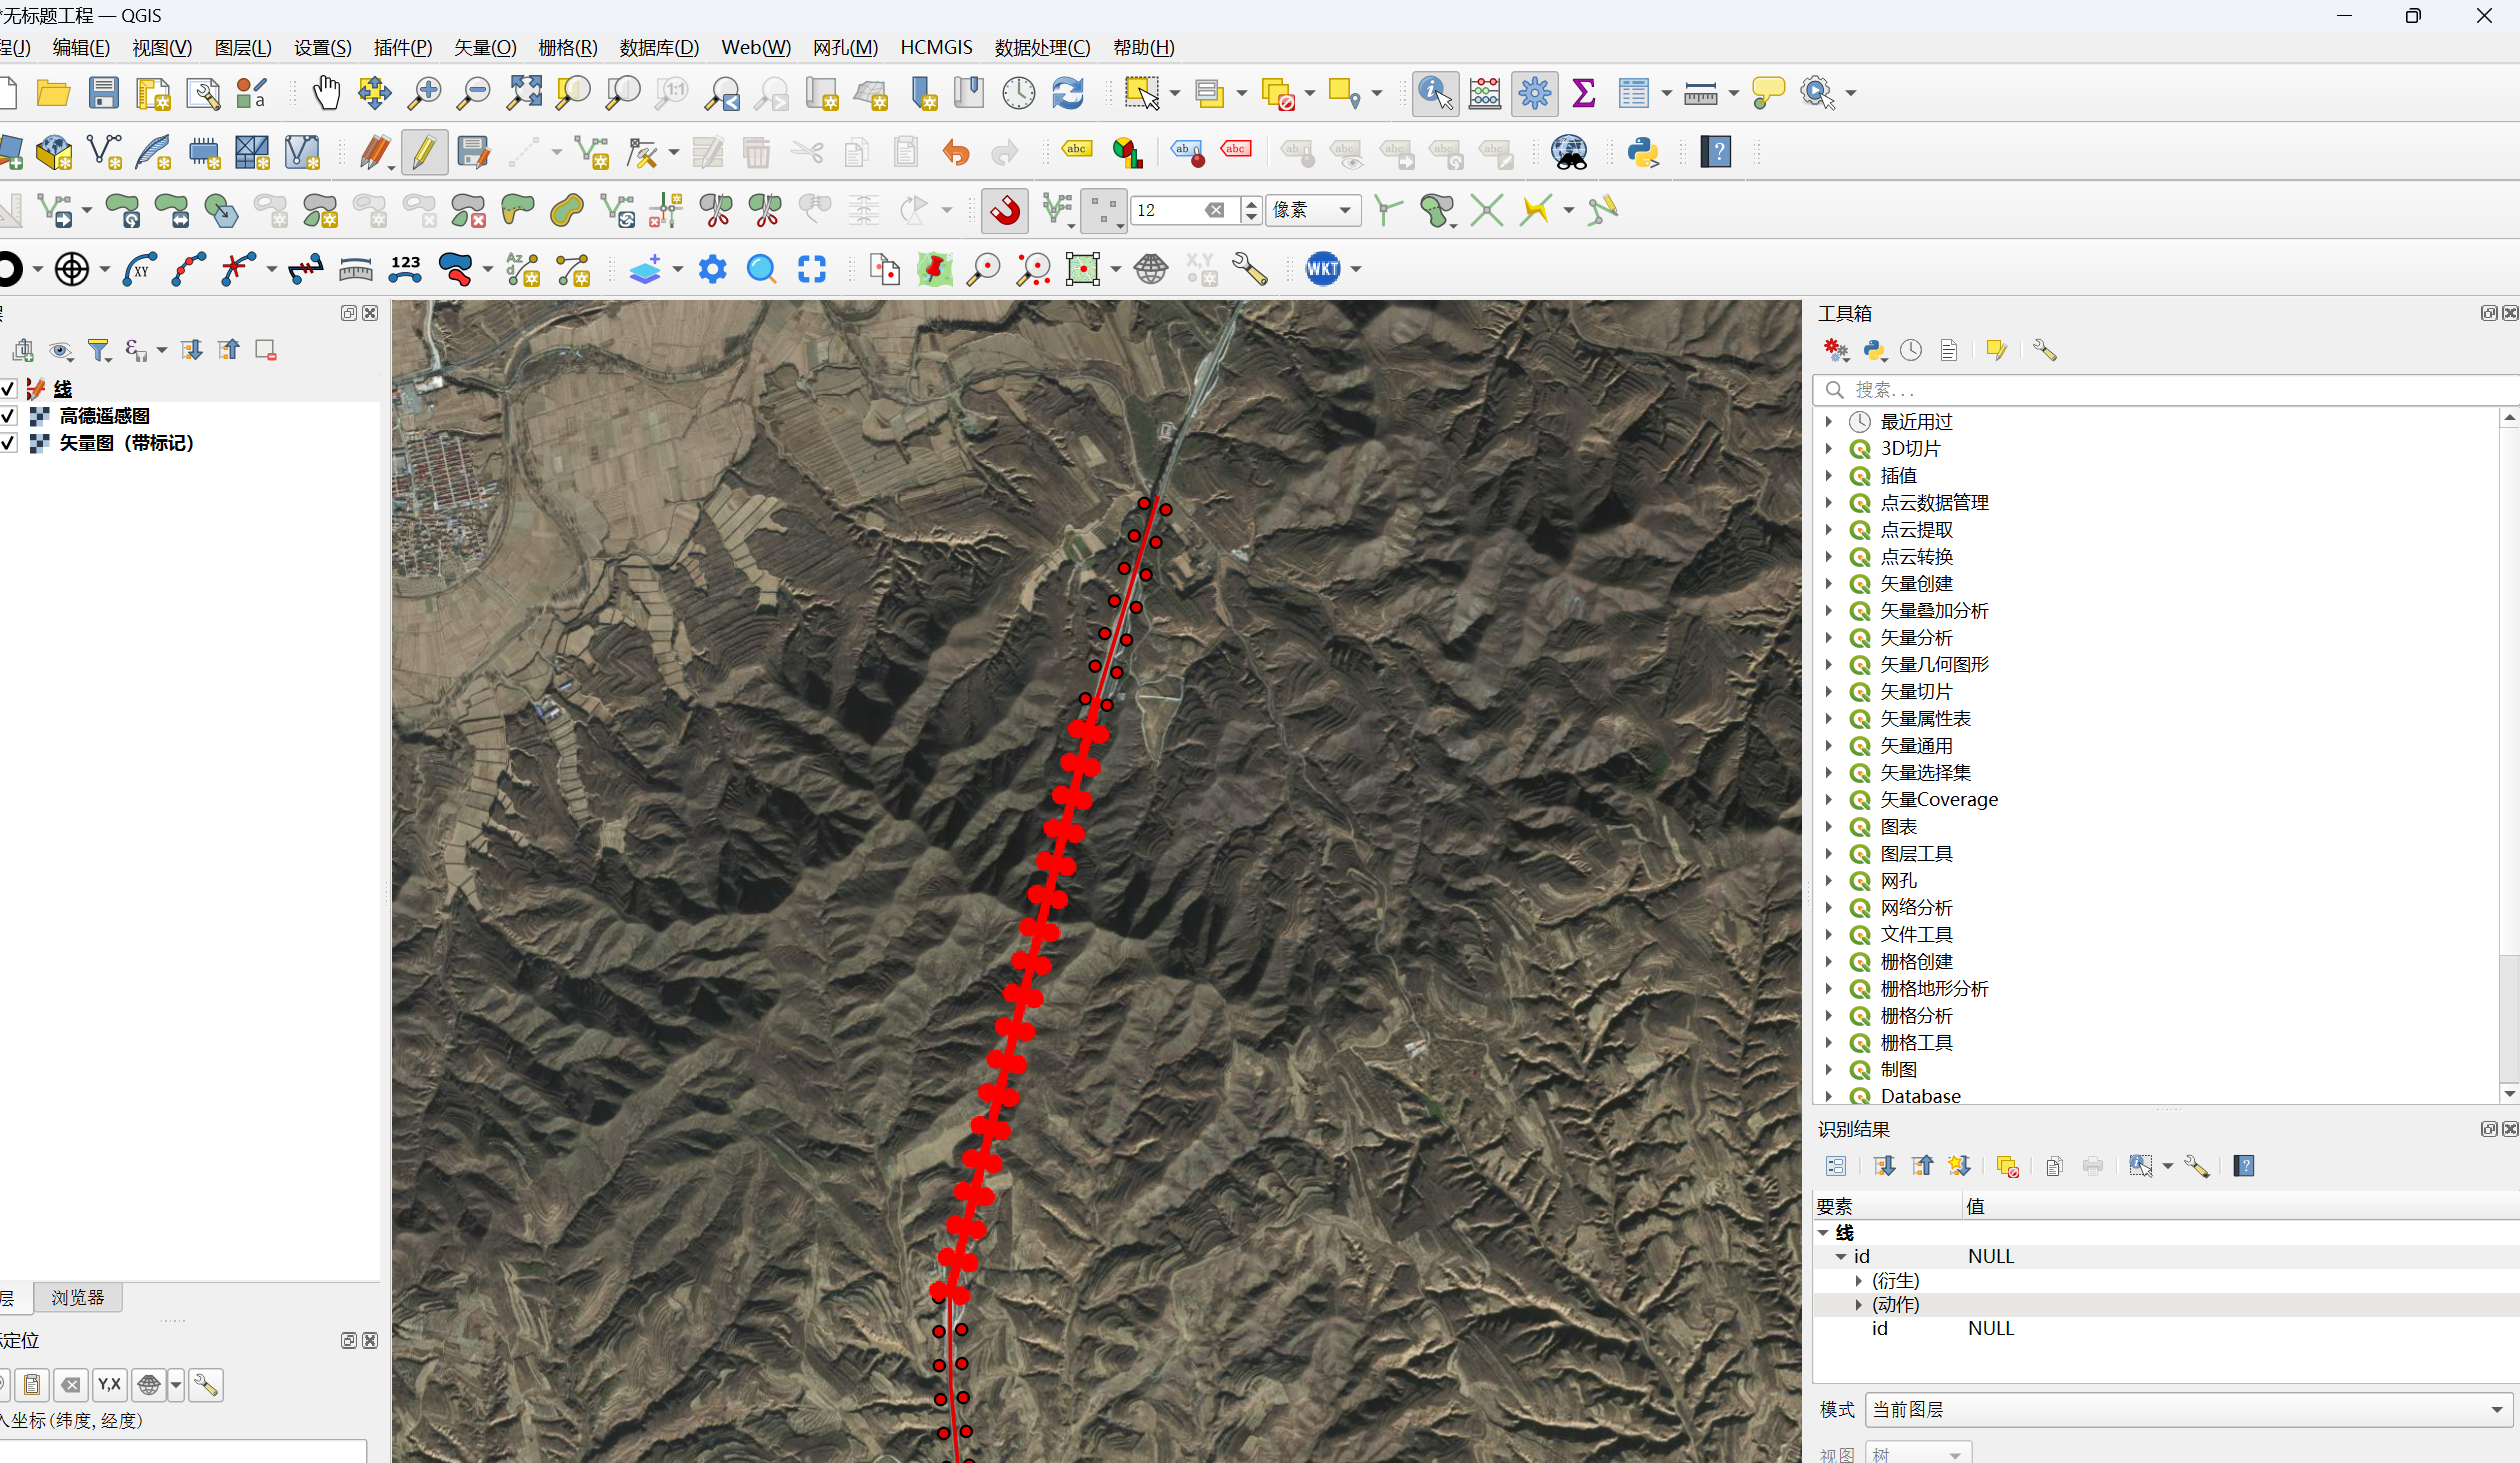Viewport: 2520px width, 1463px height.
Task: Toggle editing with the pencil icon
Action: [423, 152]
